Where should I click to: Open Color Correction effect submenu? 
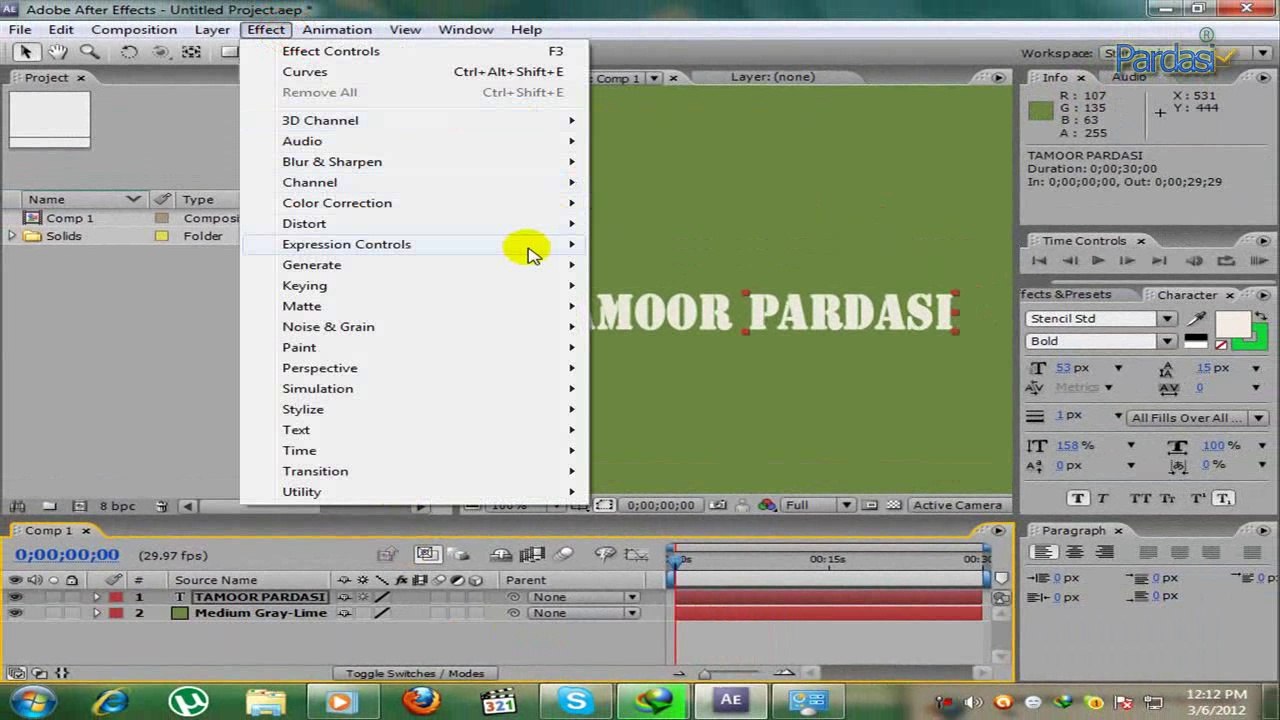pos(414,203)
